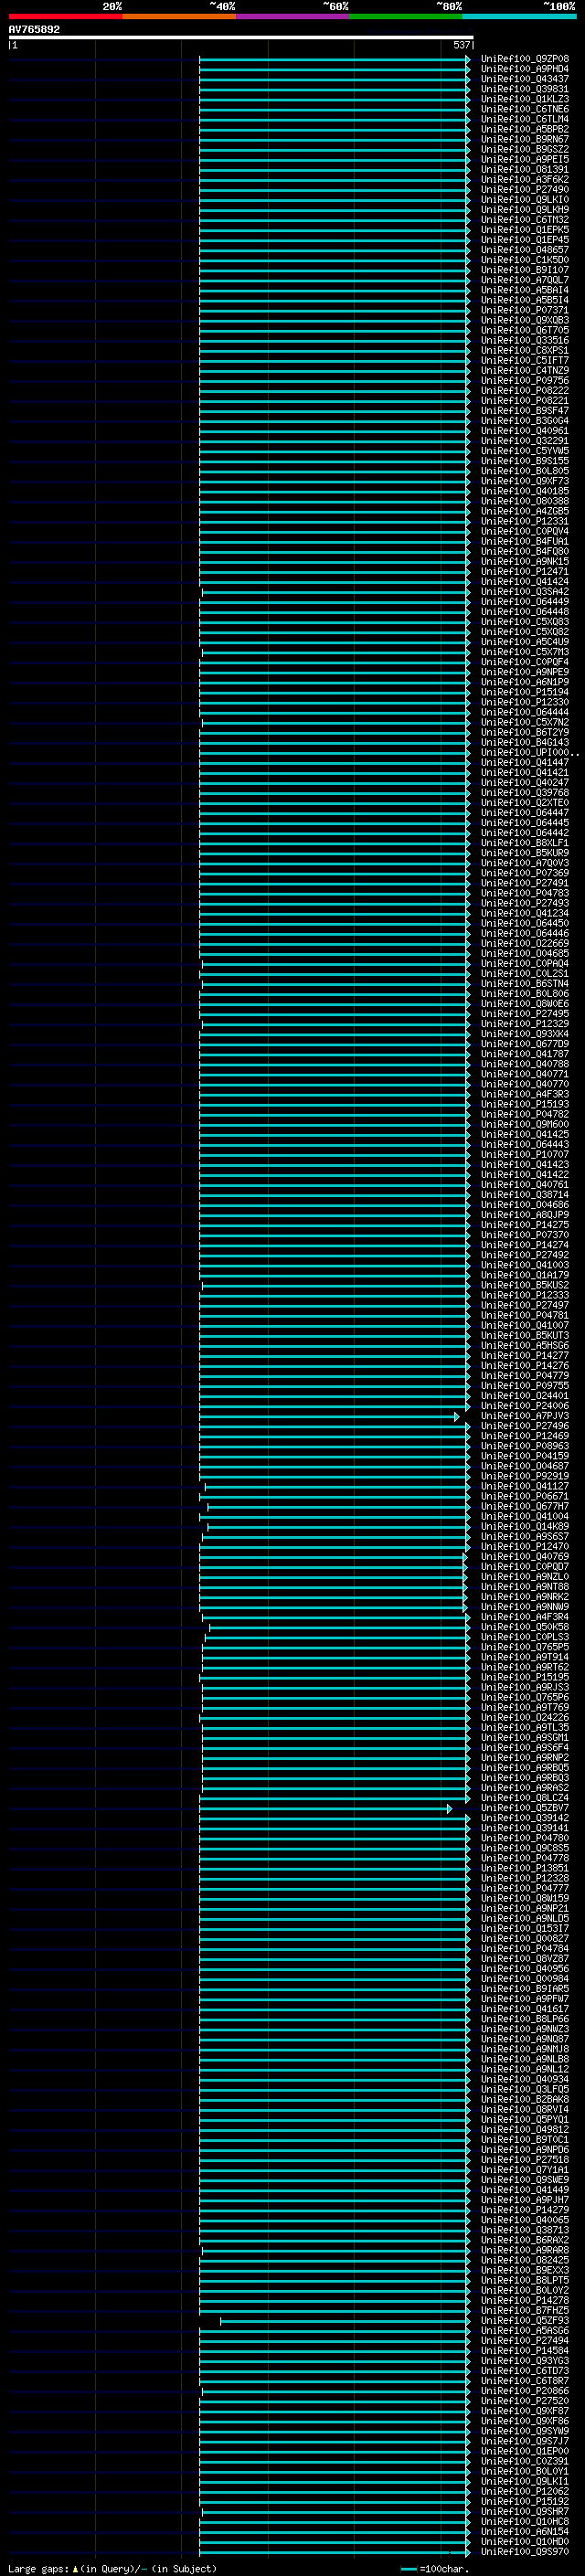Pick the UniRef100_A9NNW9 label
585x2576 pixels.
pyautogui.click(x=524, y=1606)
